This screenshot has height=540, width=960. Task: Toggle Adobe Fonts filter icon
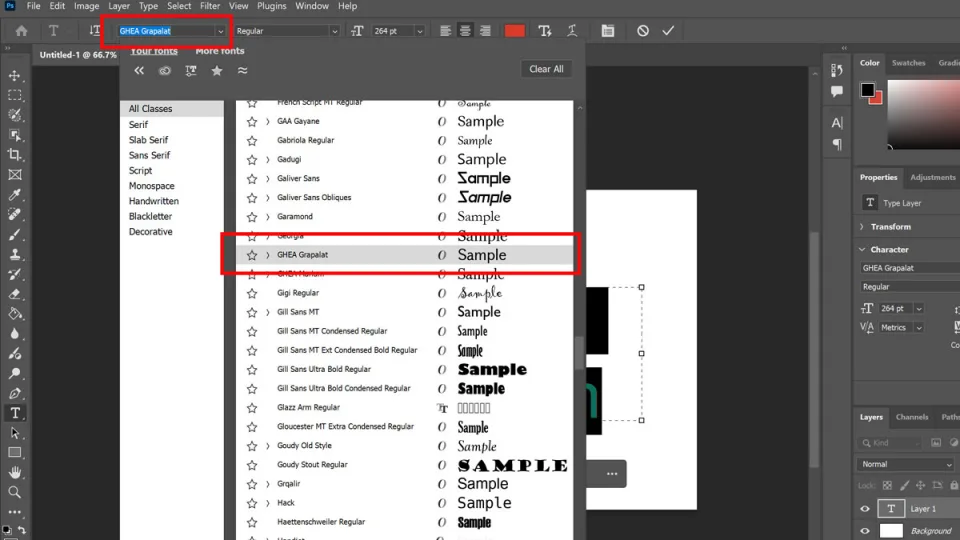[x=165, y=70]
